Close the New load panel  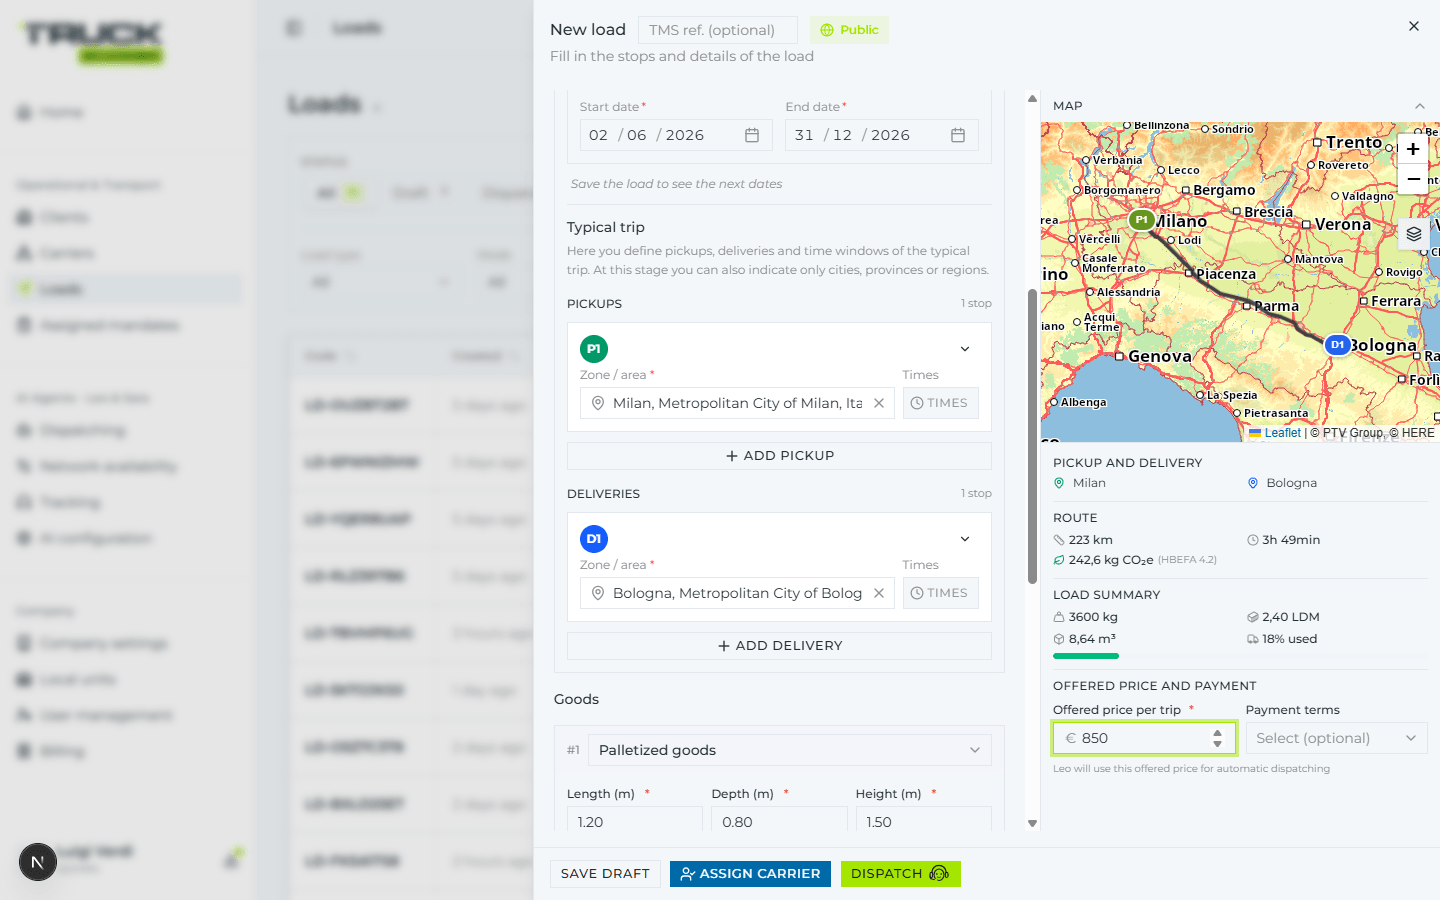pos(1413,27)
